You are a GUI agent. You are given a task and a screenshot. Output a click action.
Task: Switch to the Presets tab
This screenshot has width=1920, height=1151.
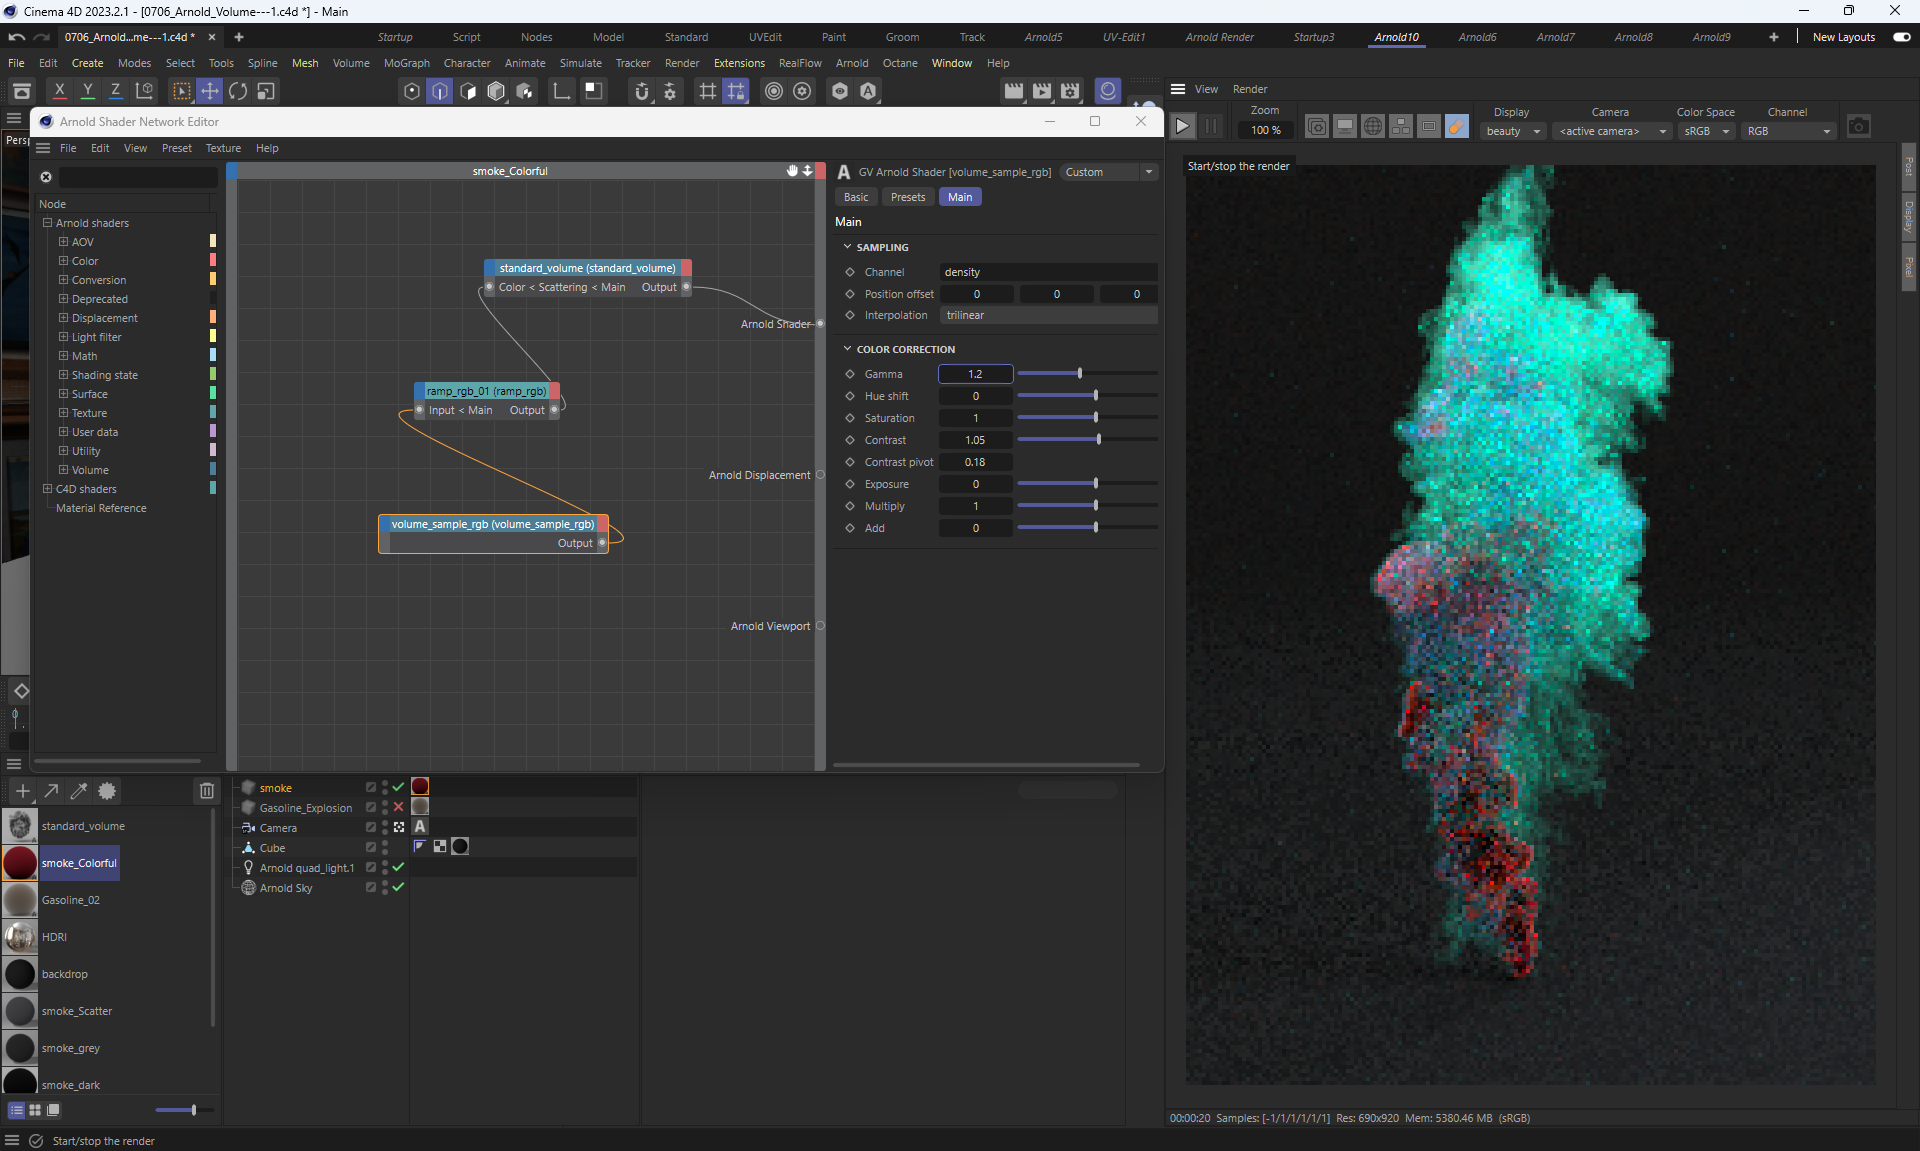[x=907, y=197]
